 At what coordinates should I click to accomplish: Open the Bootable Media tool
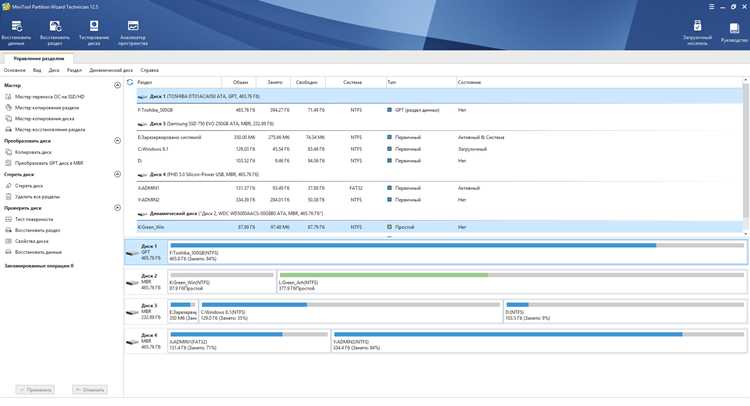[x=697, y=33]
